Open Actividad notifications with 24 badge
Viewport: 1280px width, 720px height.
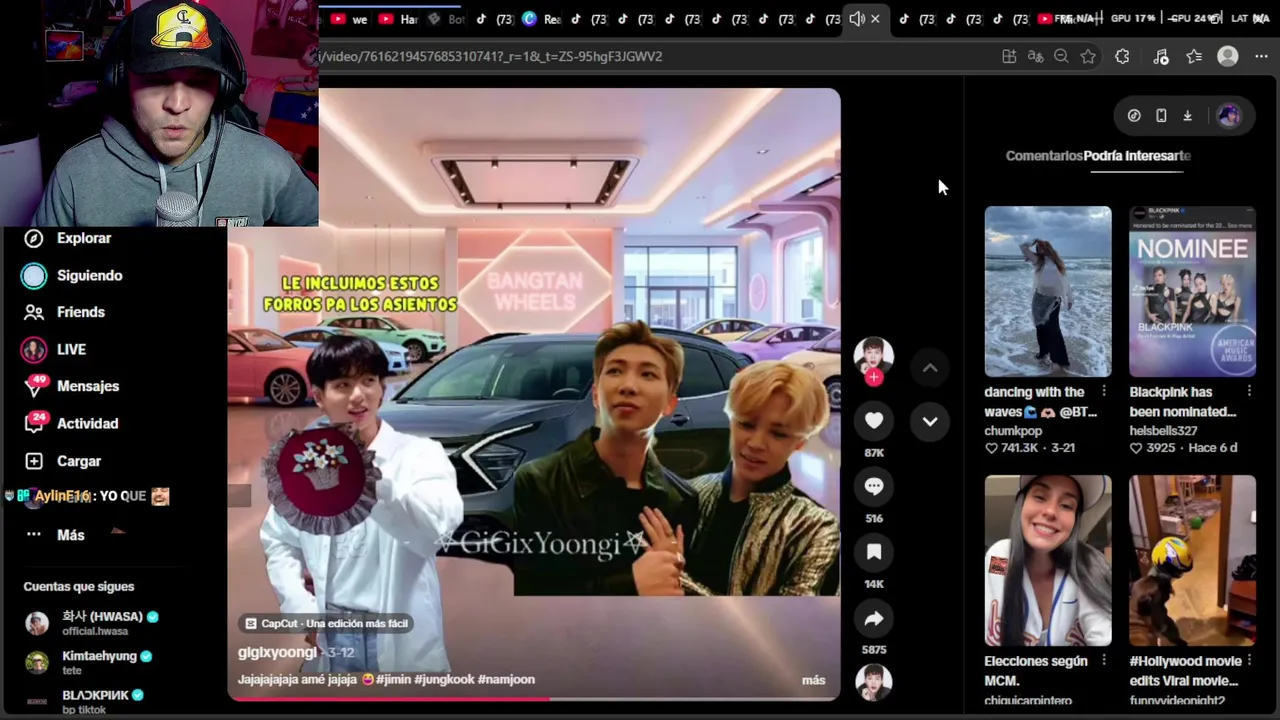pos(71,423)
